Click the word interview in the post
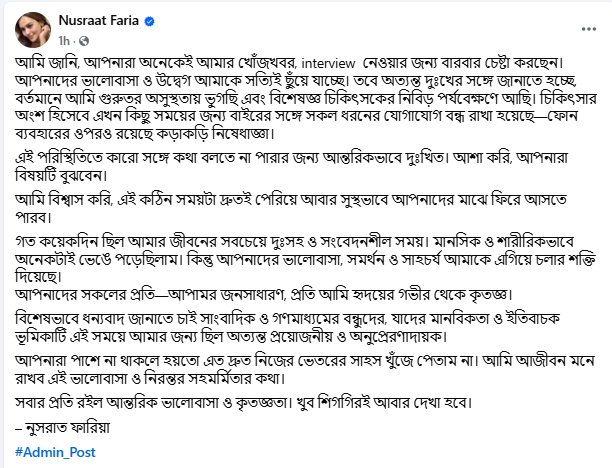Screen dimensions: 612x468 (328, 63)
